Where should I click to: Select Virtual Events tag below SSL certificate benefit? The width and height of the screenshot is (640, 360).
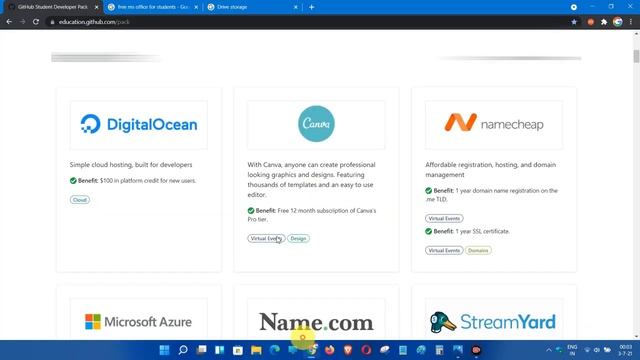point(444,250)
